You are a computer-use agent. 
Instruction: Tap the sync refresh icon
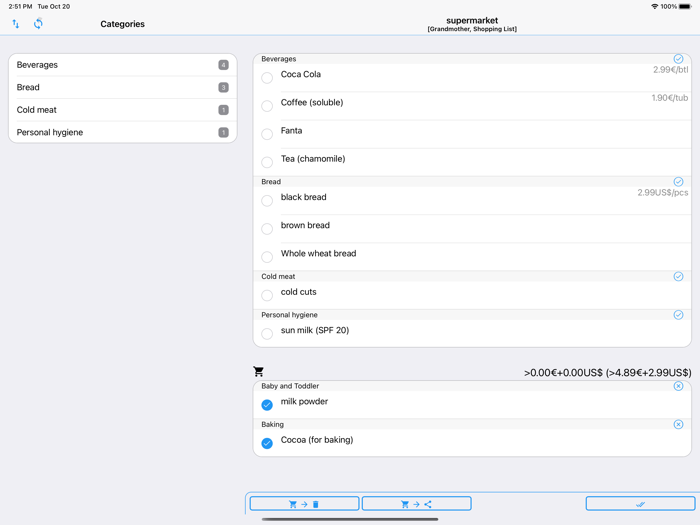[38, 24]
